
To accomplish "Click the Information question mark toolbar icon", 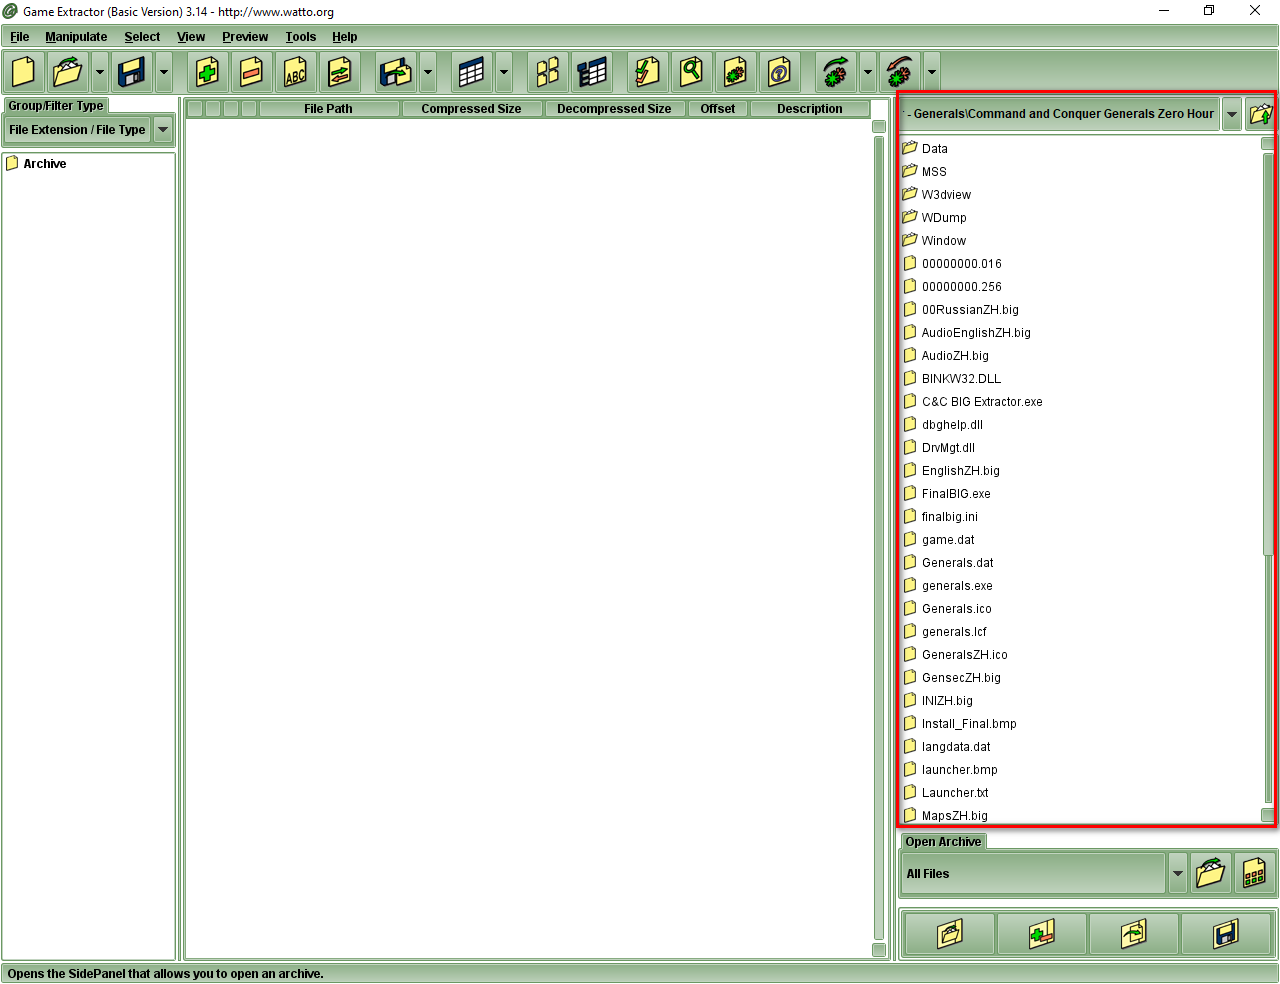I will 779,72.
